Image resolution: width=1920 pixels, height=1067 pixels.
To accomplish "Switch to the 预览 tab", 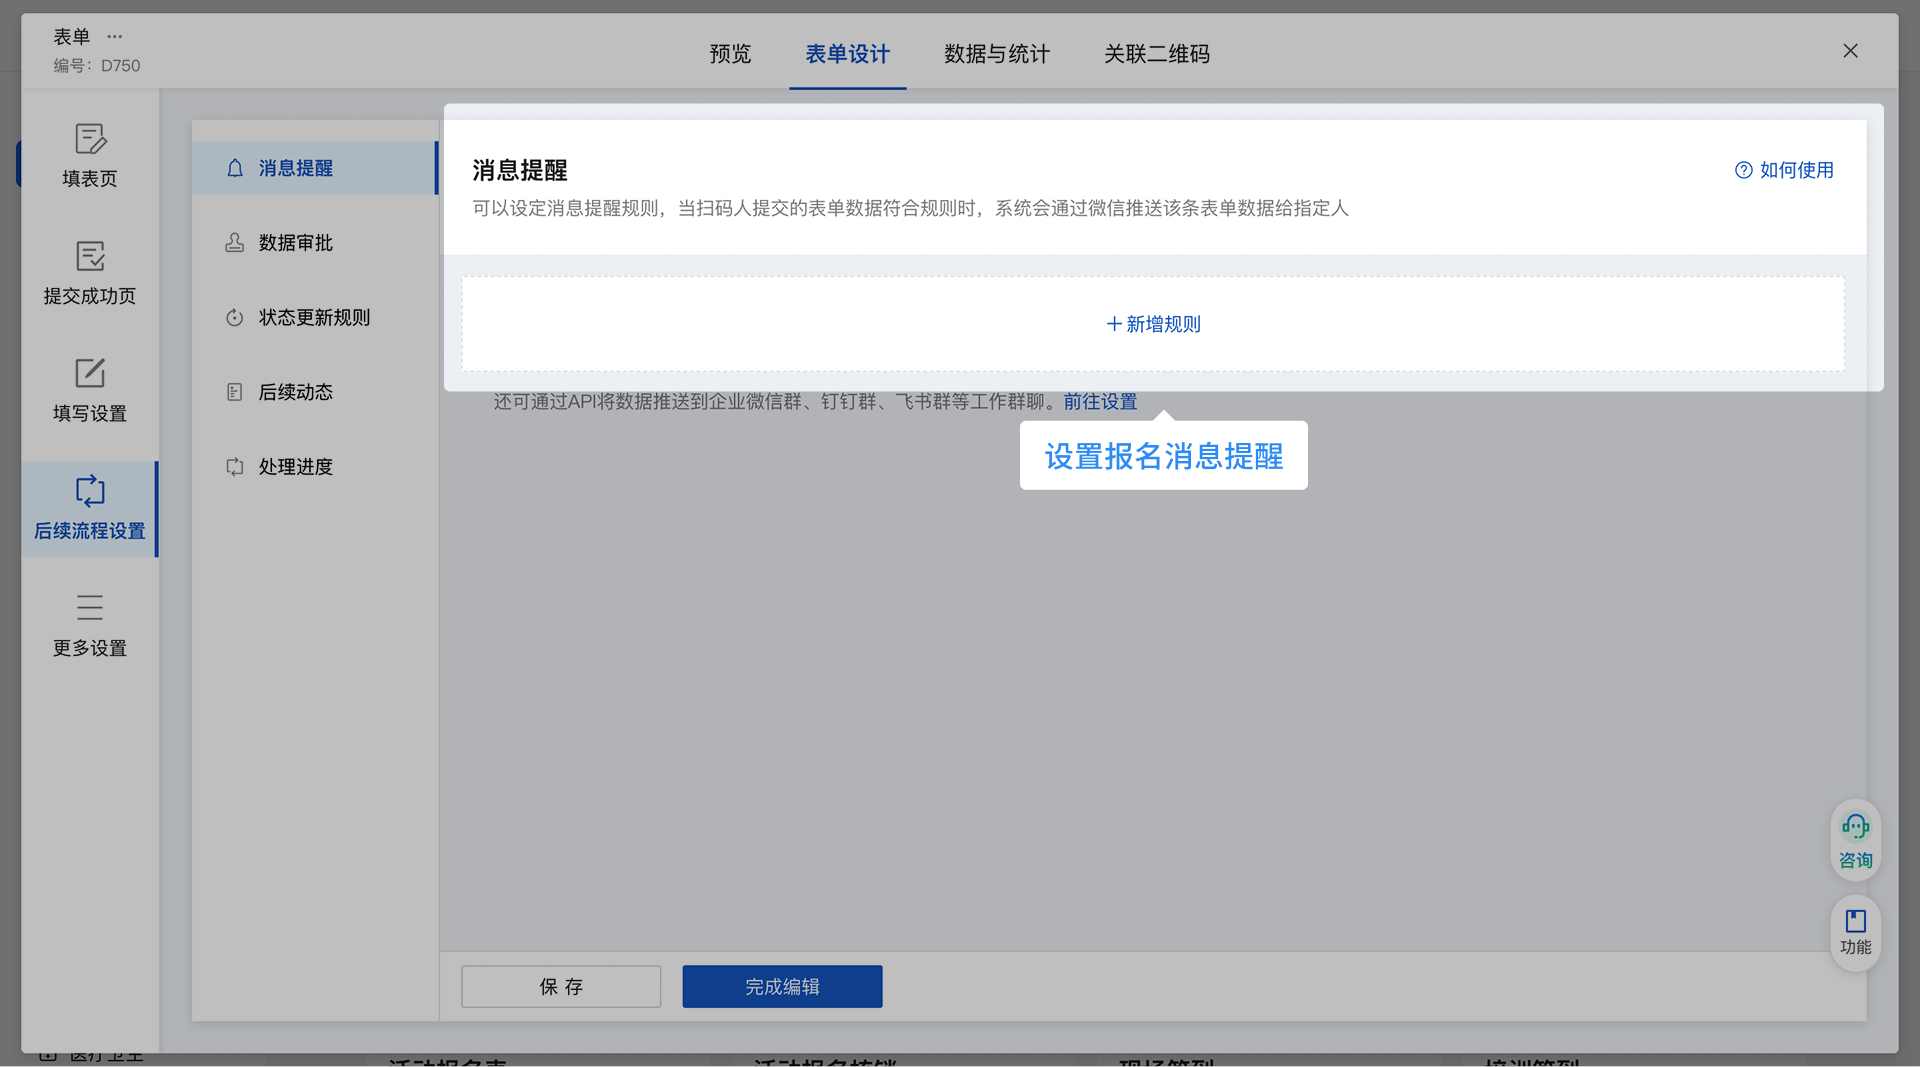I will [730, 54].
